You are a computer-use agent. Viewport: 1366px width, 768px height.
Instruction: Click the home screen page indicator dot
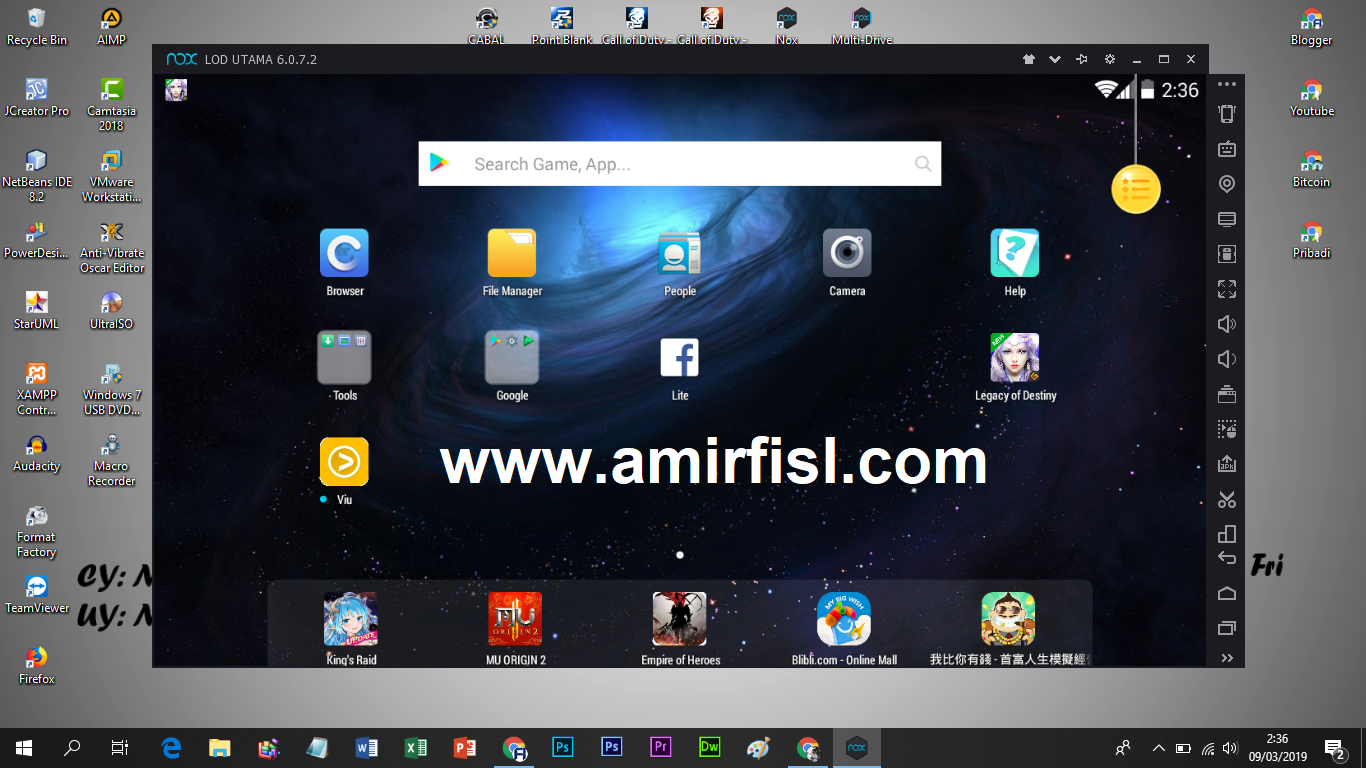tap(680, 554)
